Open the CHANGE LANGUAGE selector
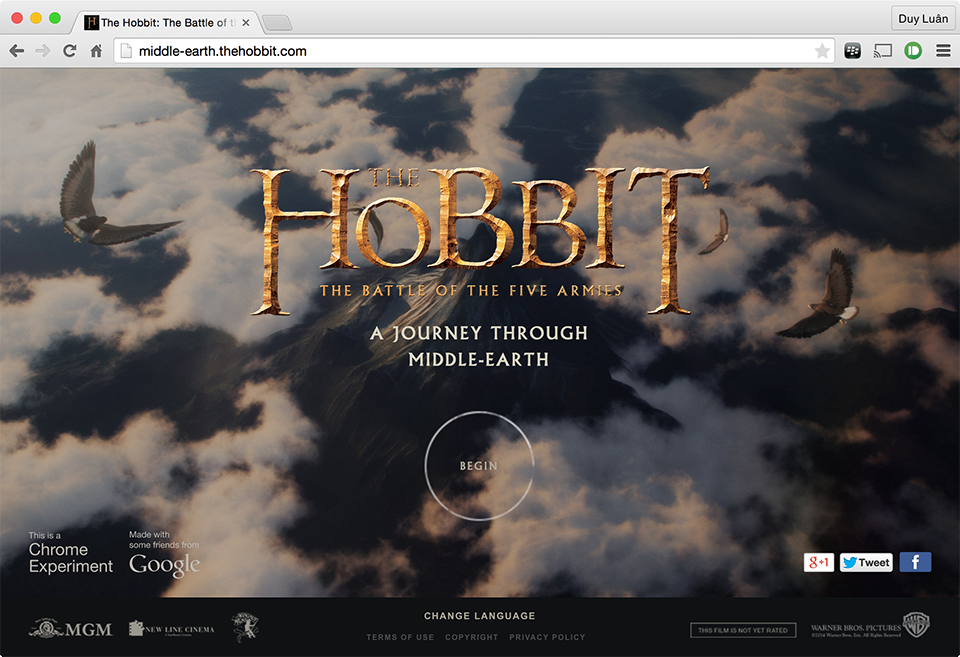The image size is (960, 657). pyautogui.click(x=479, y=616)
